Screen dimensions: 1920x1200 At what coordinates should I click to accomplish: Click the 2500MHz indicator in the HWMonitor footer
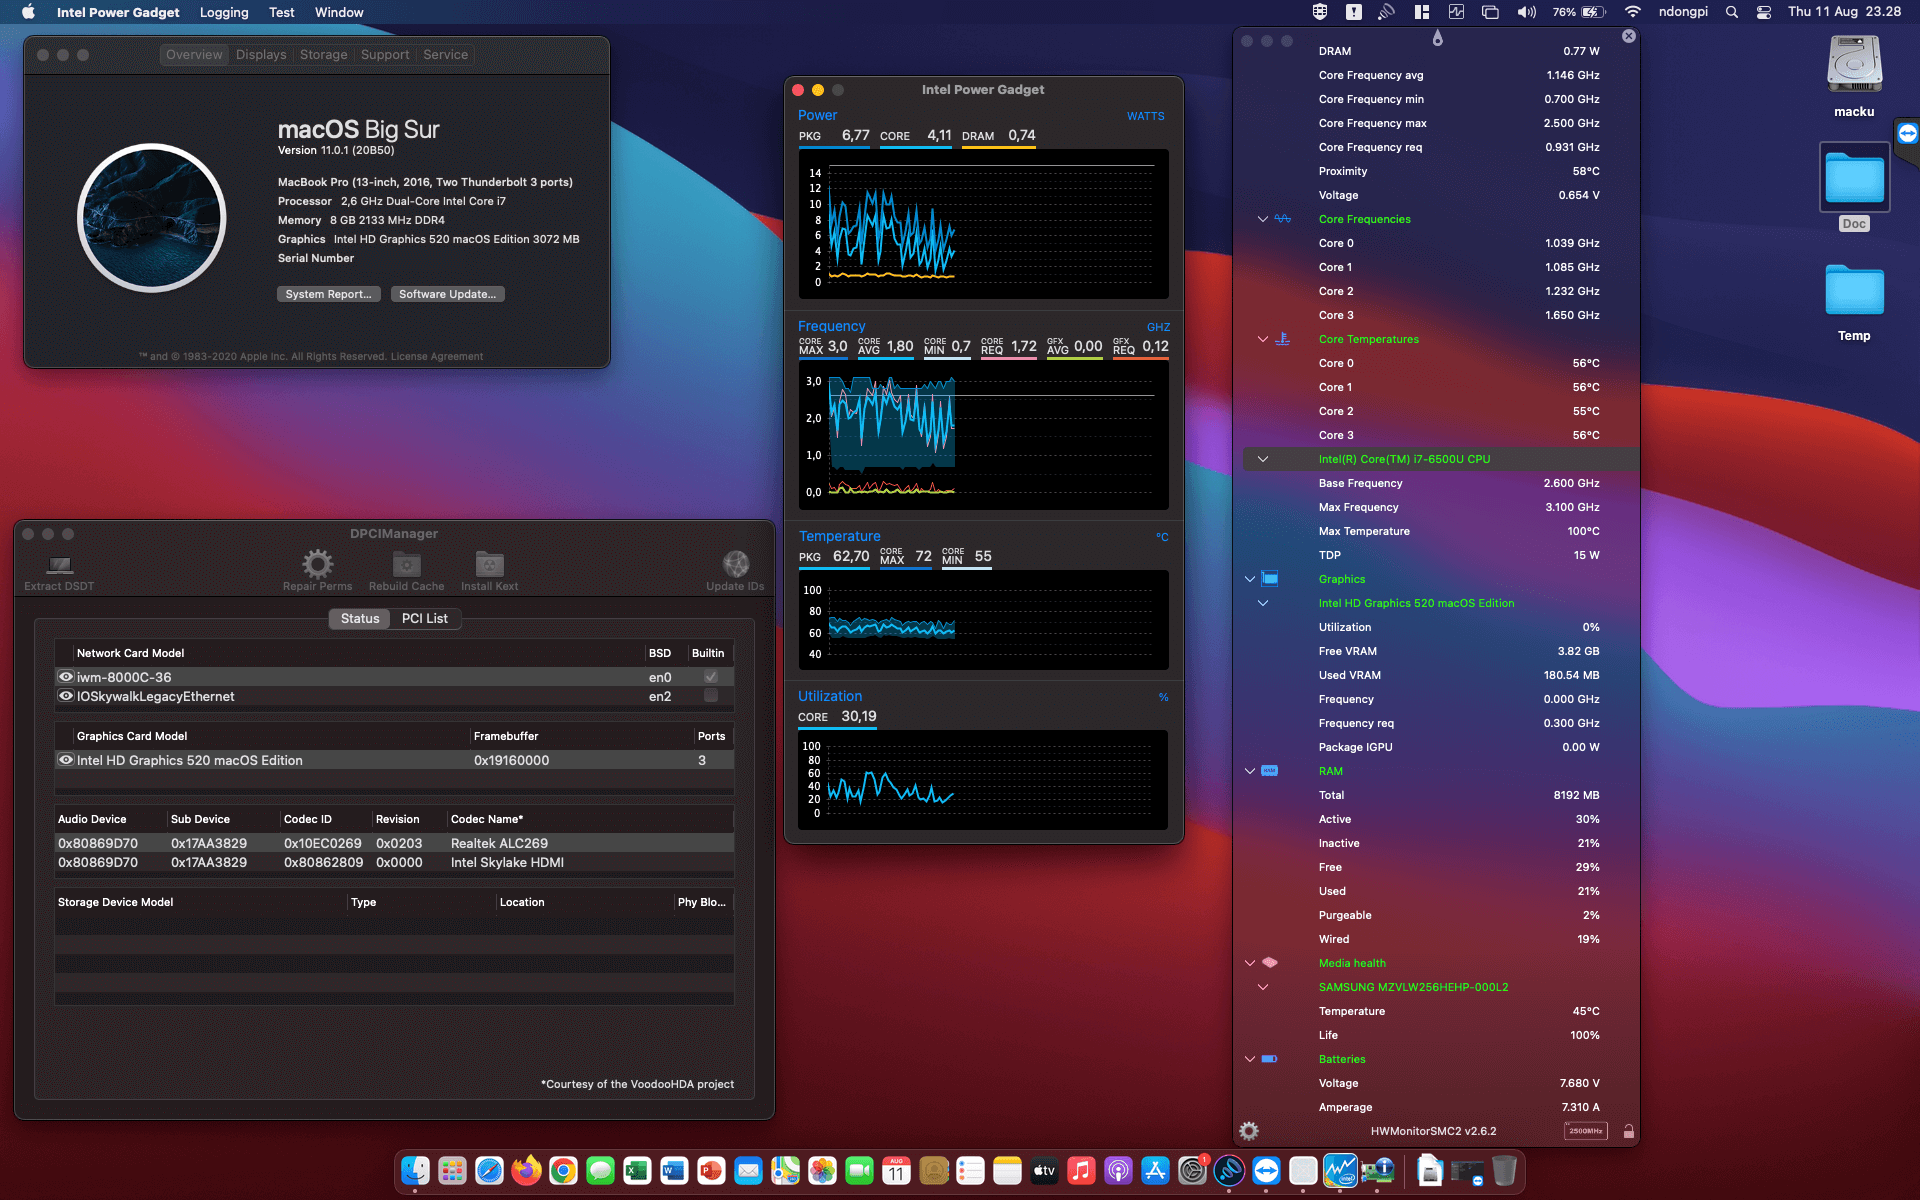[x=1585, y=1131]
